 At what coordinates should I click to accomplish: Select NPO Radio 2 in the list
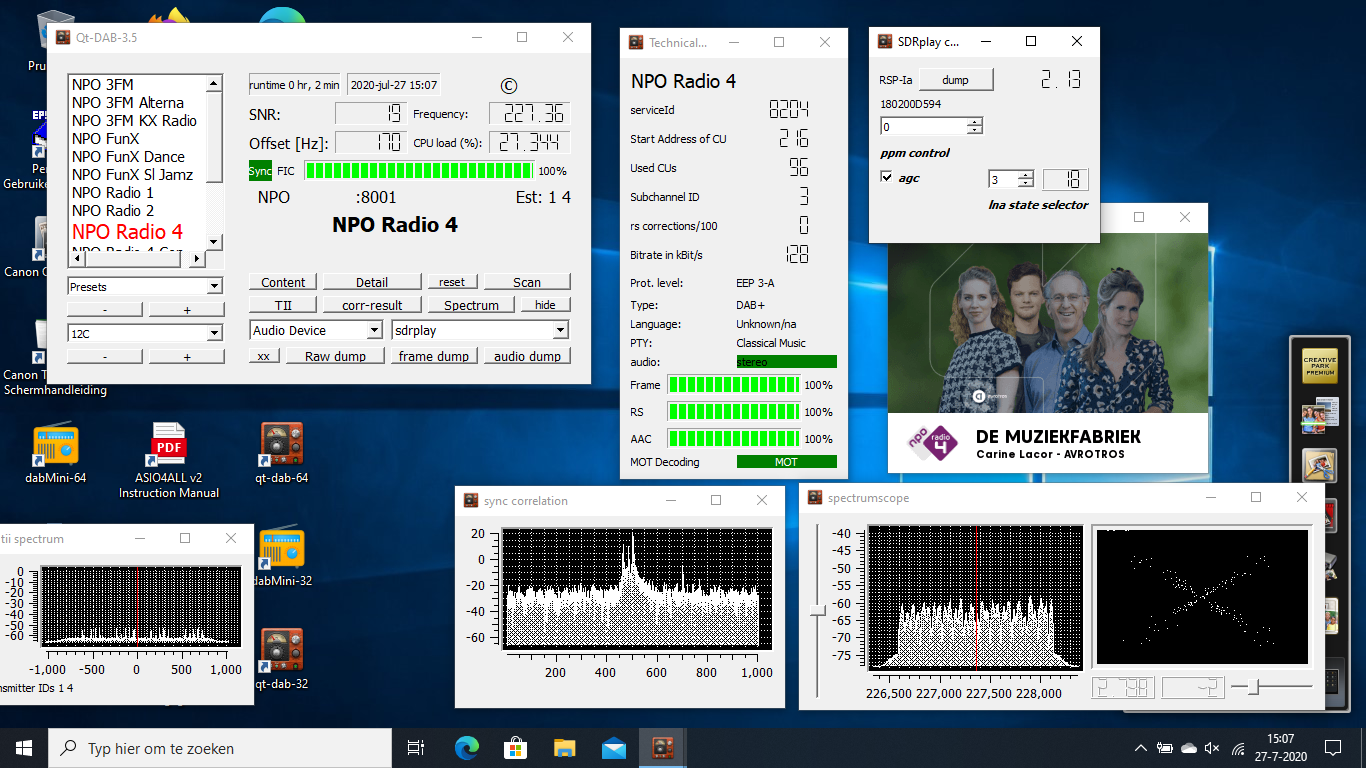(113, 211)
